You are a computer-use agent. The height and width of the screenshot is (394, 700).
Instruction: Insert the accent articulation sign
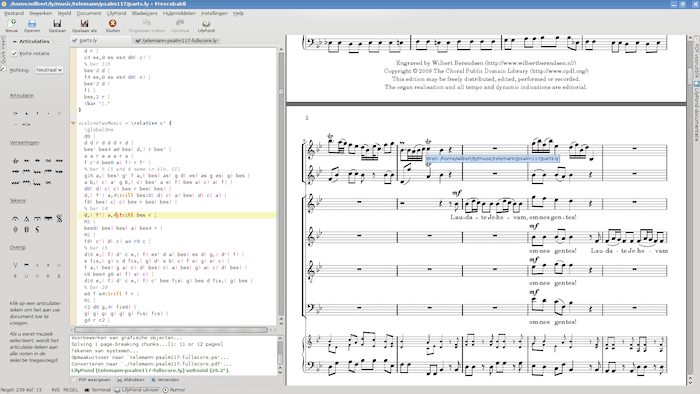click(x=15, y=113)
